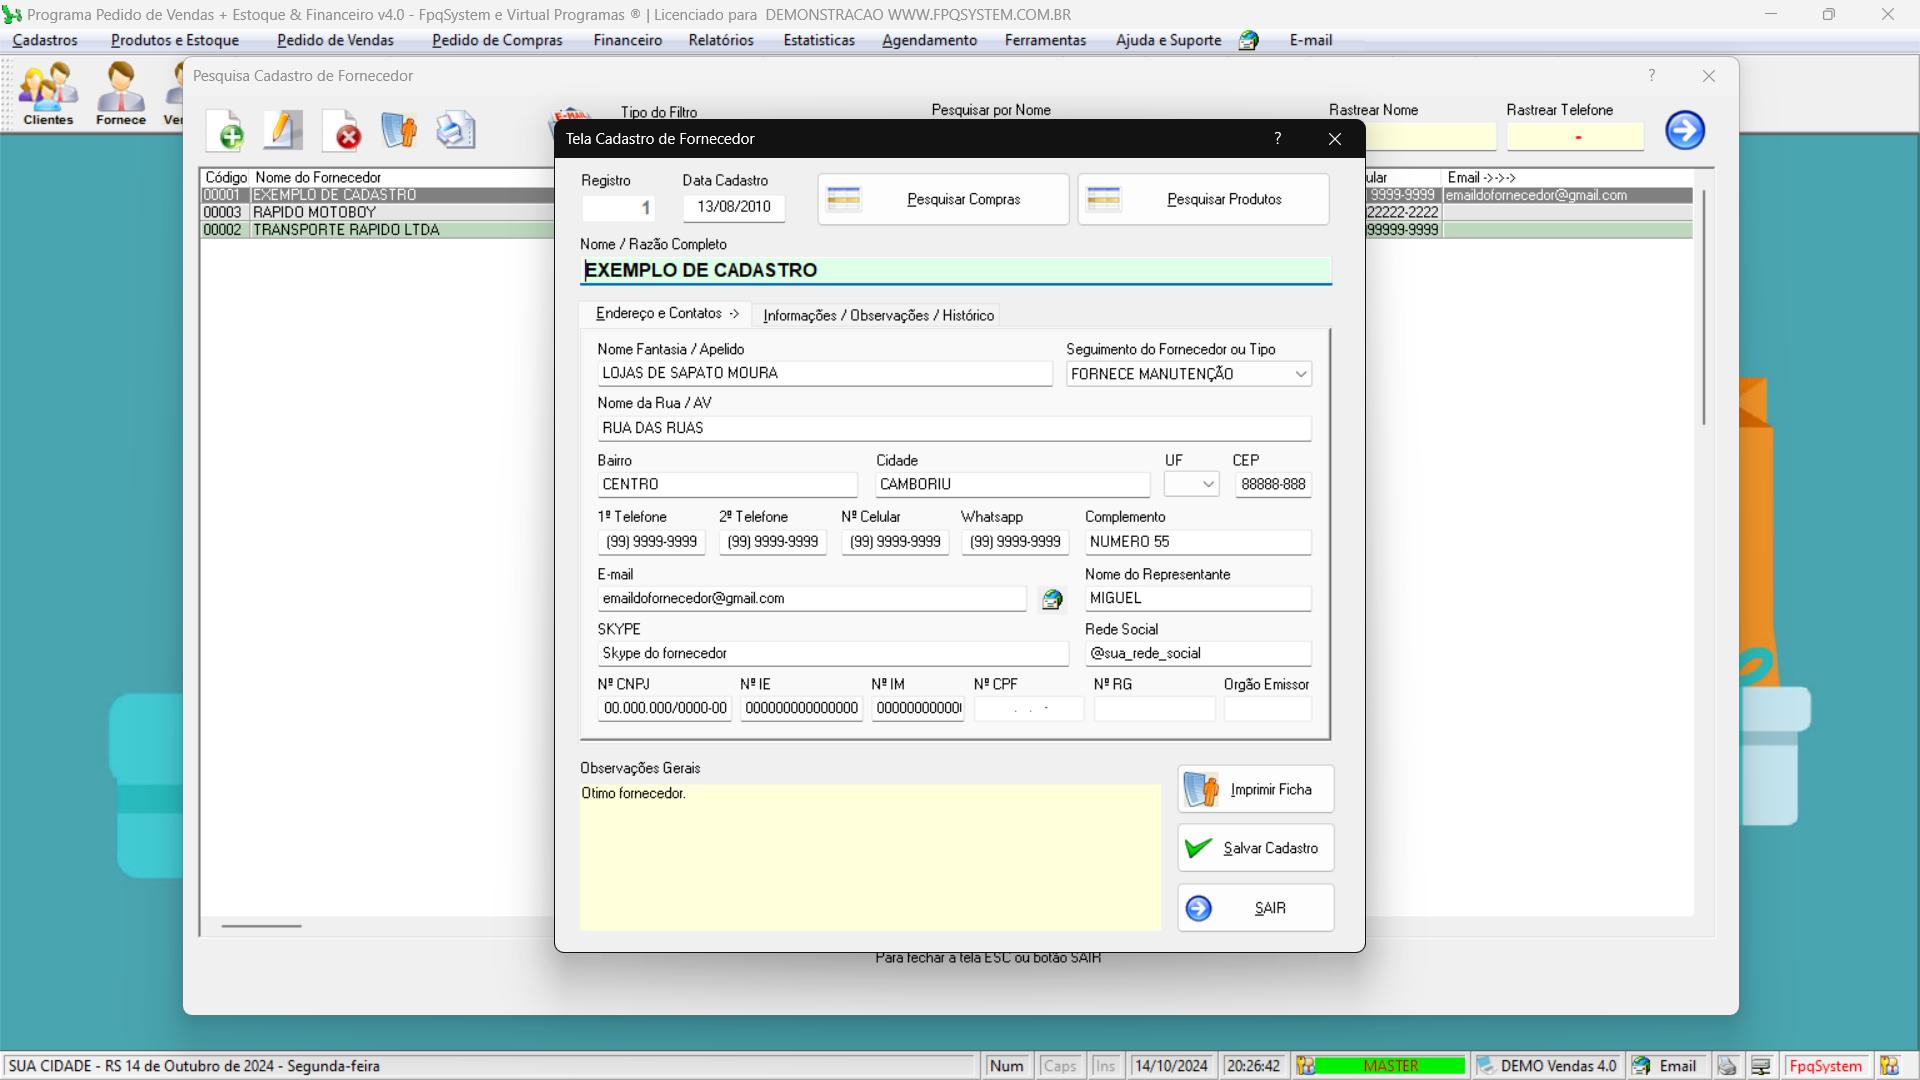Click the FpqSystem link in status bar

pos(1826,1066)
